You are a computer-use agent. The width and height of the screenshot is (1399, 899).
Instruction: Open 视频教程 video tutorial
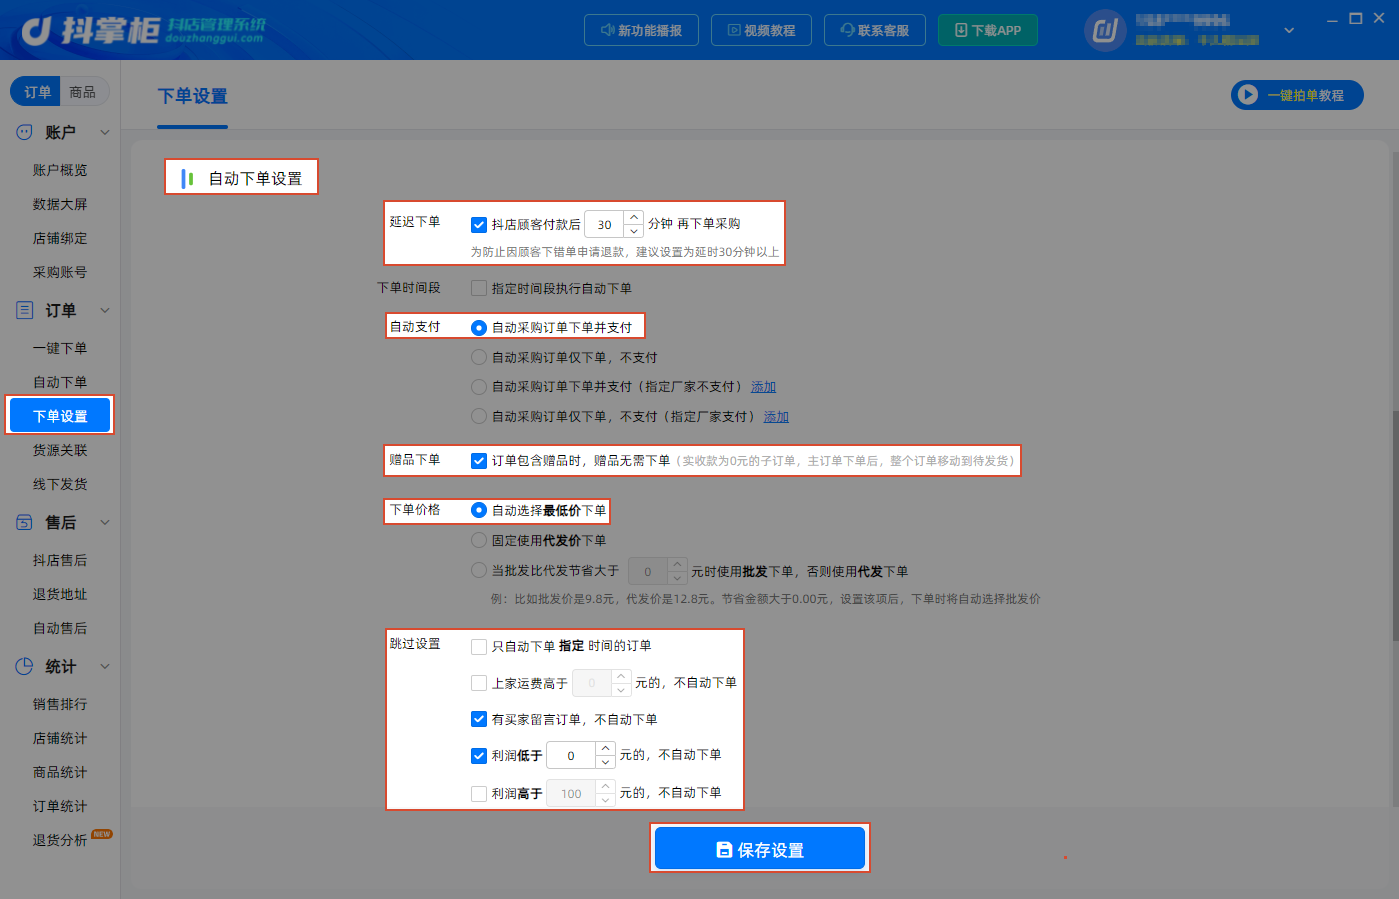click(761, 30)
